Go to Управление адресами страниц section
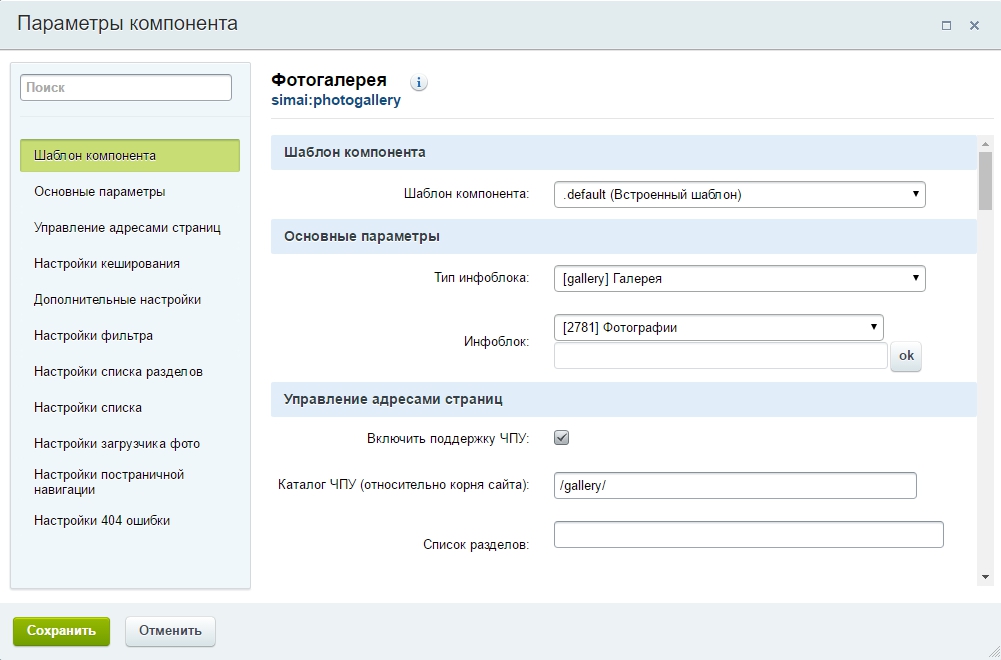This screenshot has width=1001, height=660. click(x=127, y=228)
